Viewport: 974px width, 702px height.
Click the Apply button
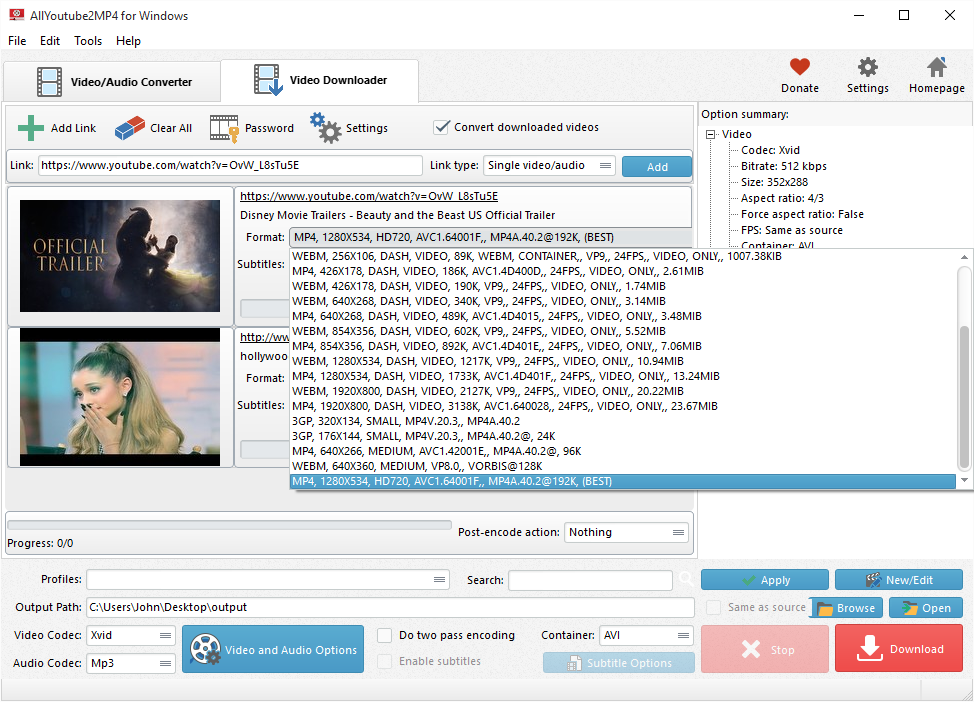[x=765, y=580]
